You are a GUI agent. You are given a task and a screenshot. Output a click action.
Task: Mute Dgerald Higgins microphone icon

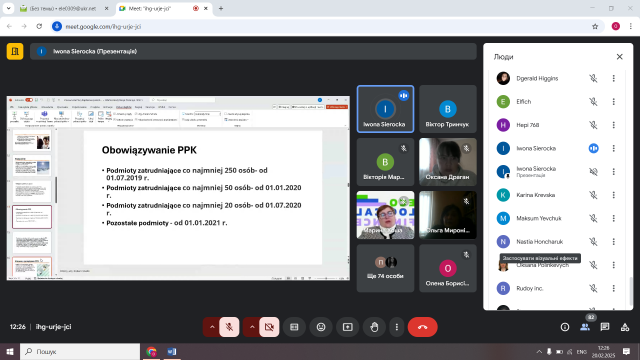[x=593, y=78]
